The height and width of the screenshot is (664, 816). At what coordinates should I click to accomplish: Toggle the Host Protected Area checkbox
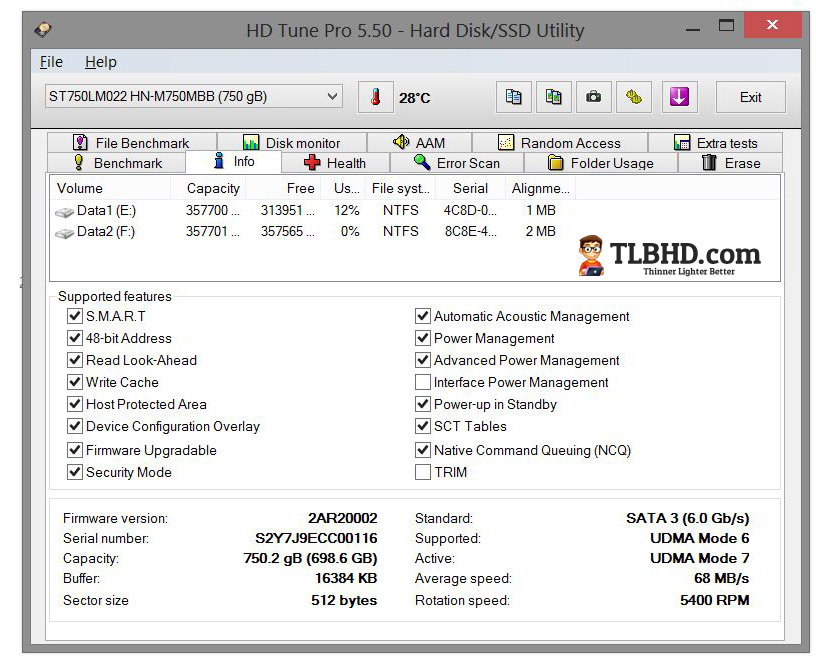[75, 404]
